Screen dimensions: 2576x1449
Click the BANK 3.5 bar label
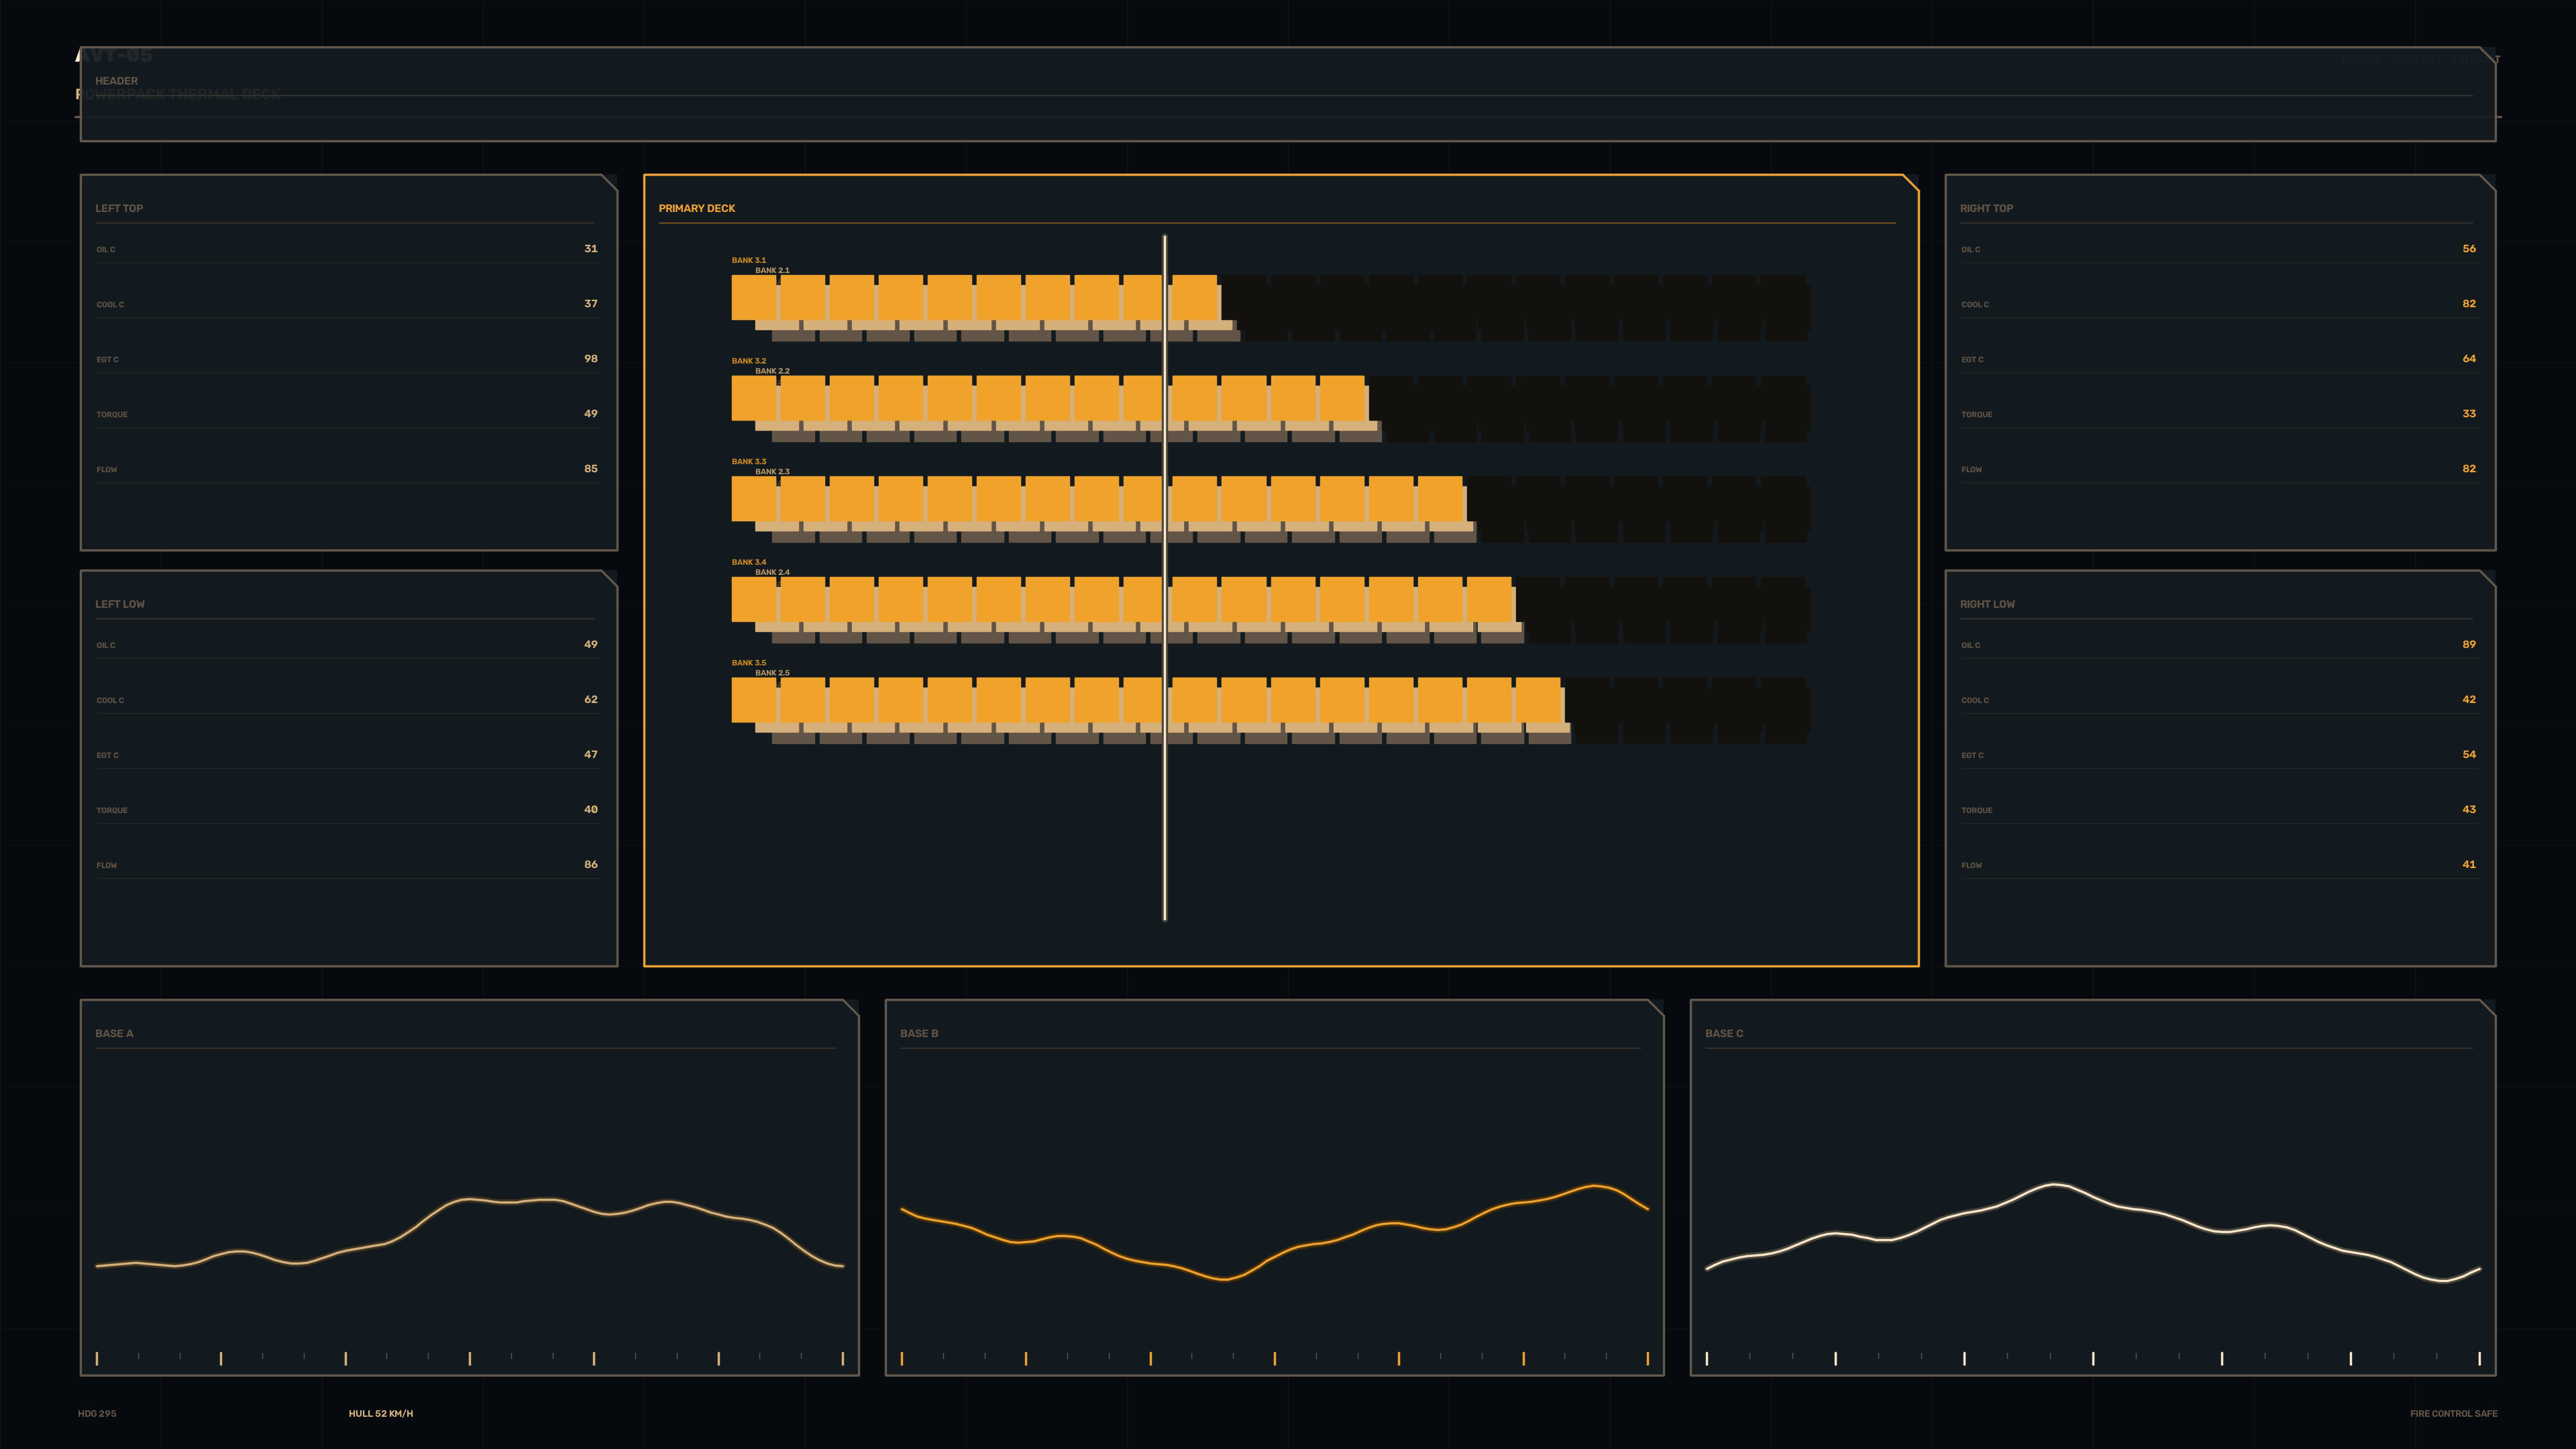[x=748, y=662]
